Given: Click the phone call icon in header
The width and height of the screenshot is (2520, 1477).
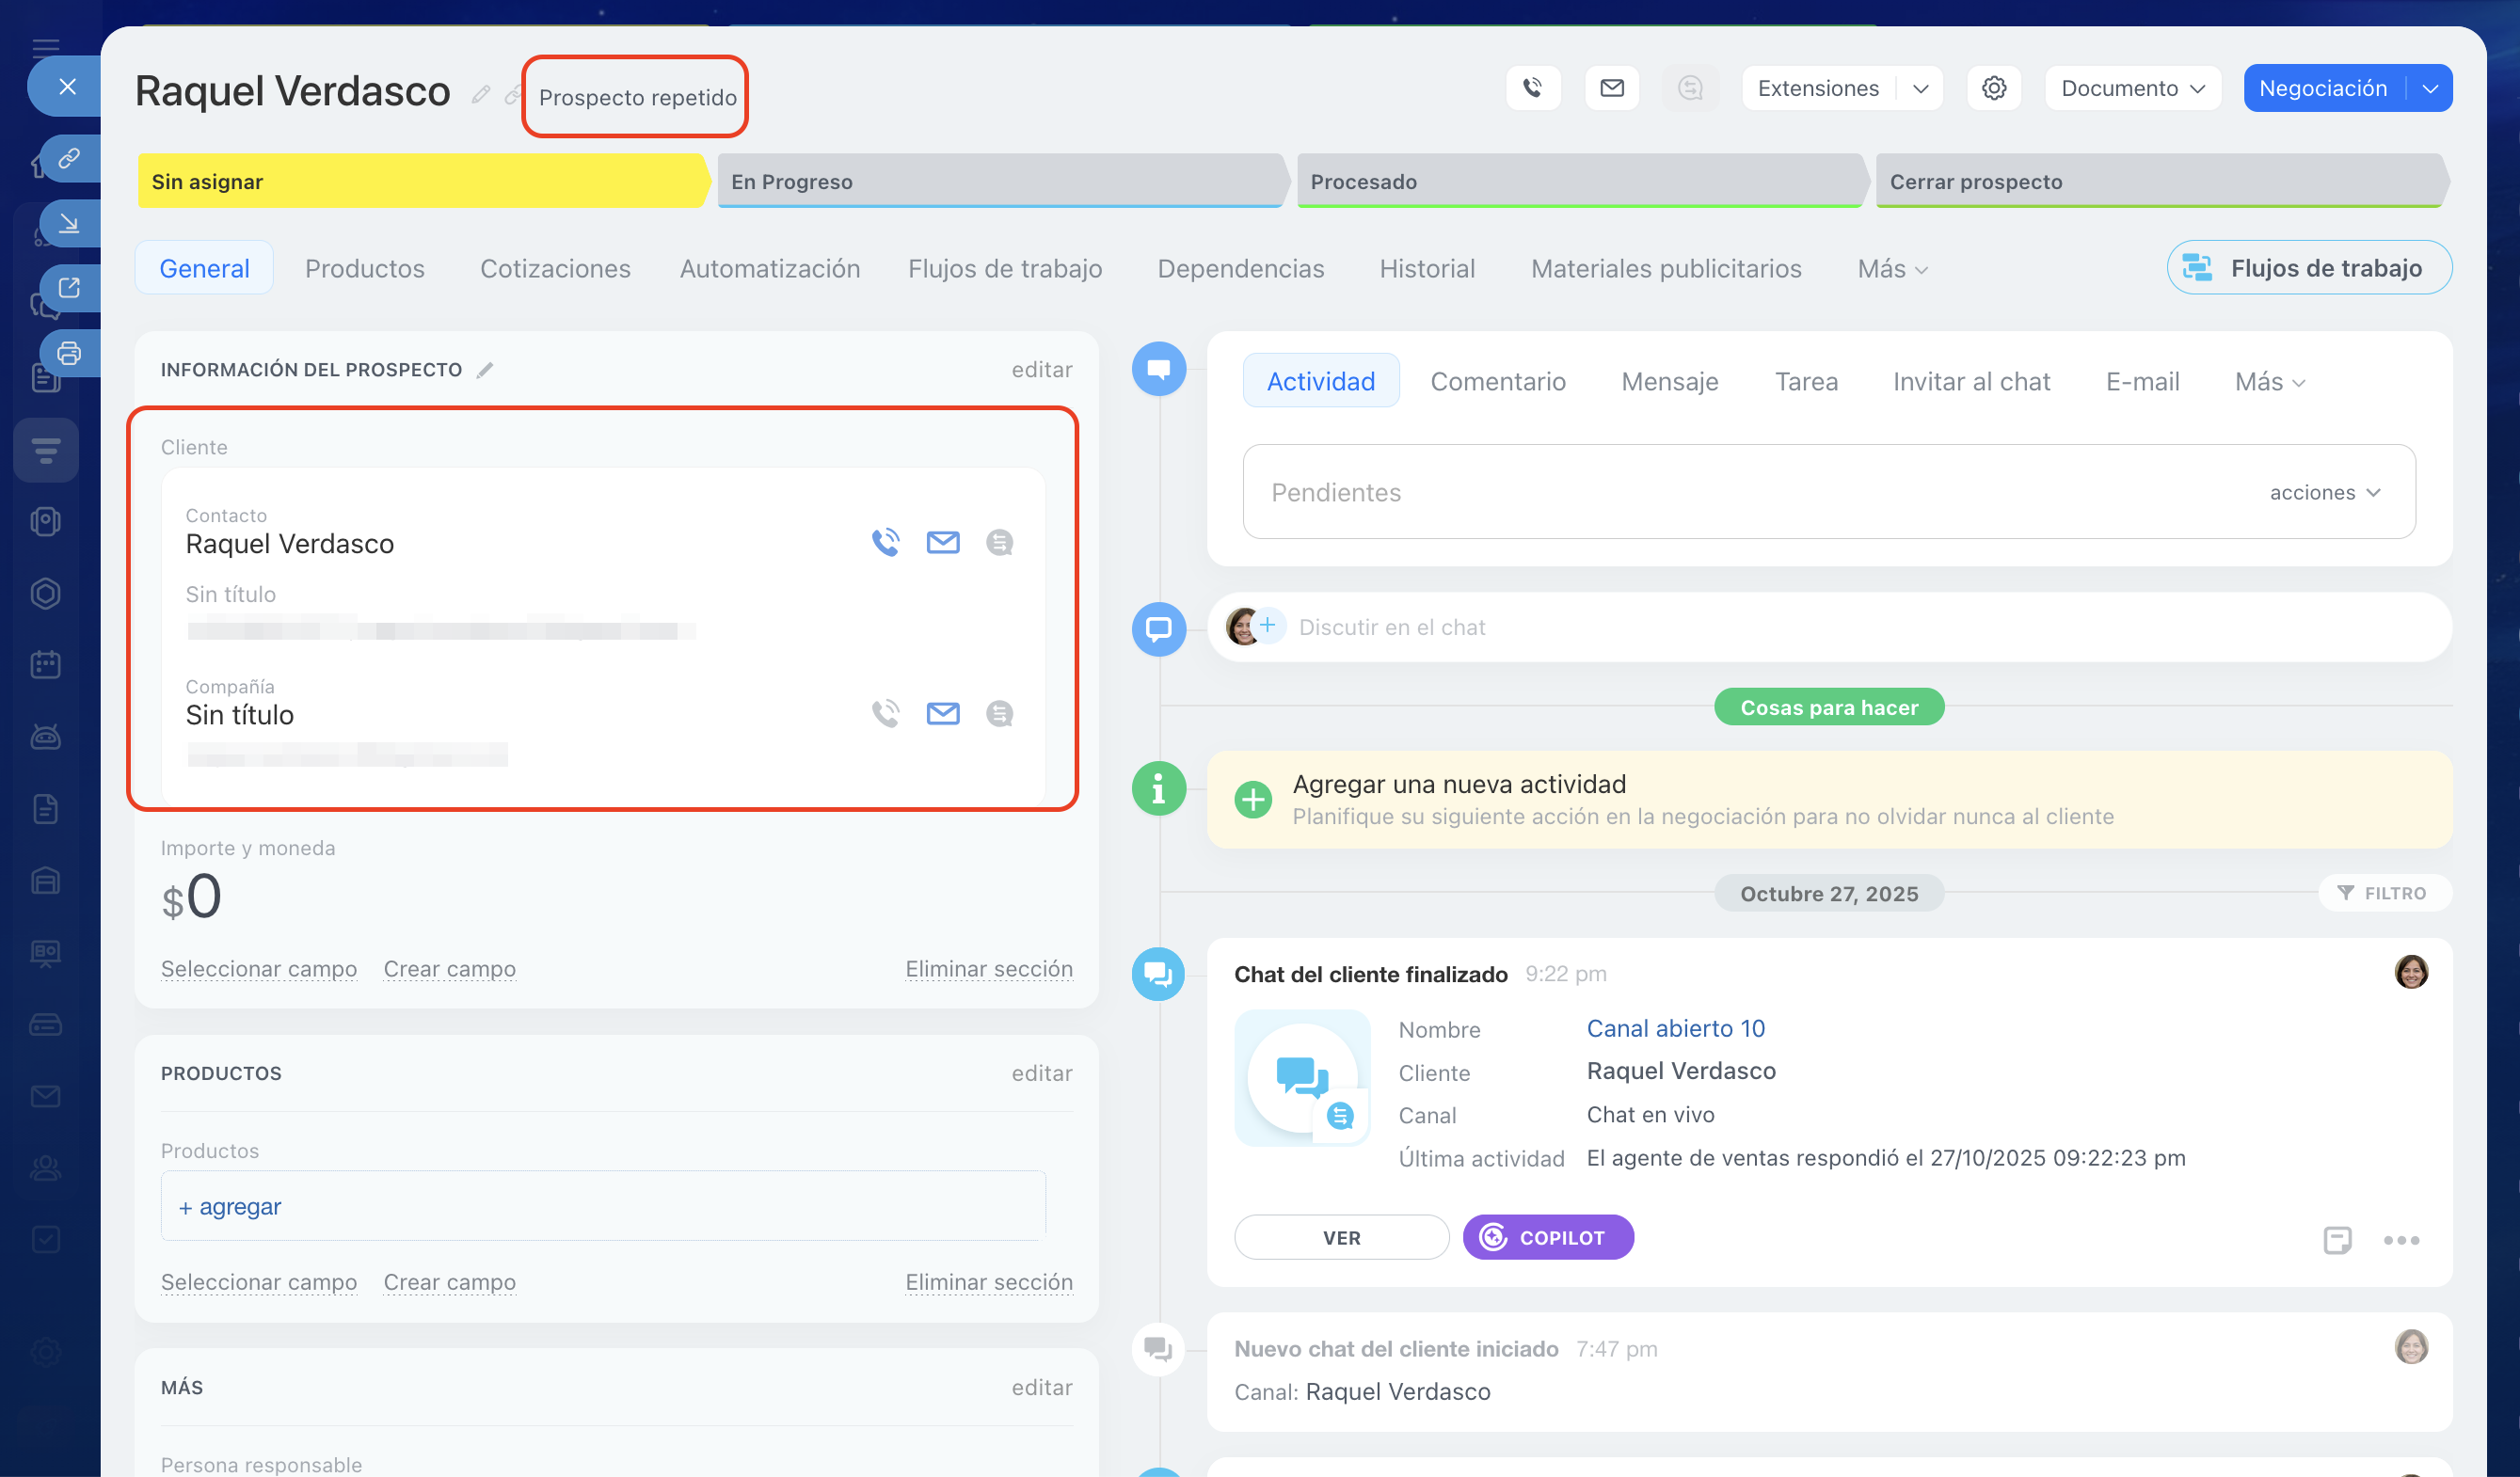Looking at the screenshot, I should (1532, 88).
